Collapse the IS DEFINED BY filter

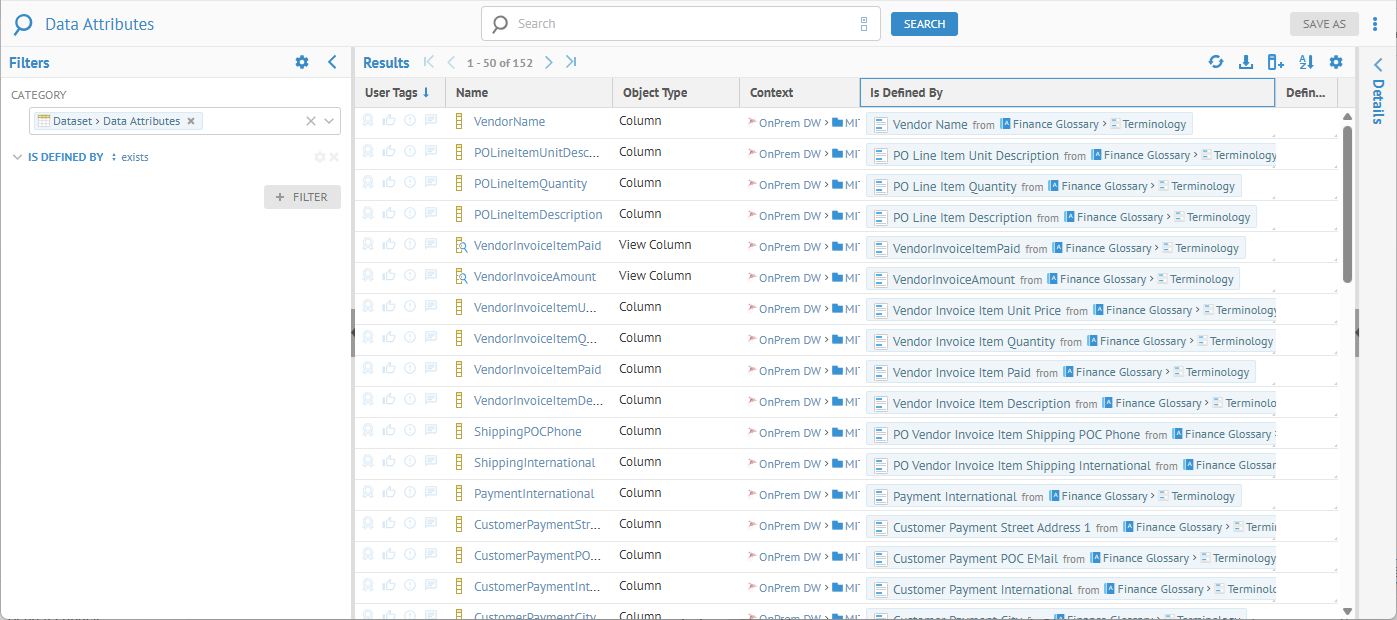pyautogui.click(x=18, y=157)
